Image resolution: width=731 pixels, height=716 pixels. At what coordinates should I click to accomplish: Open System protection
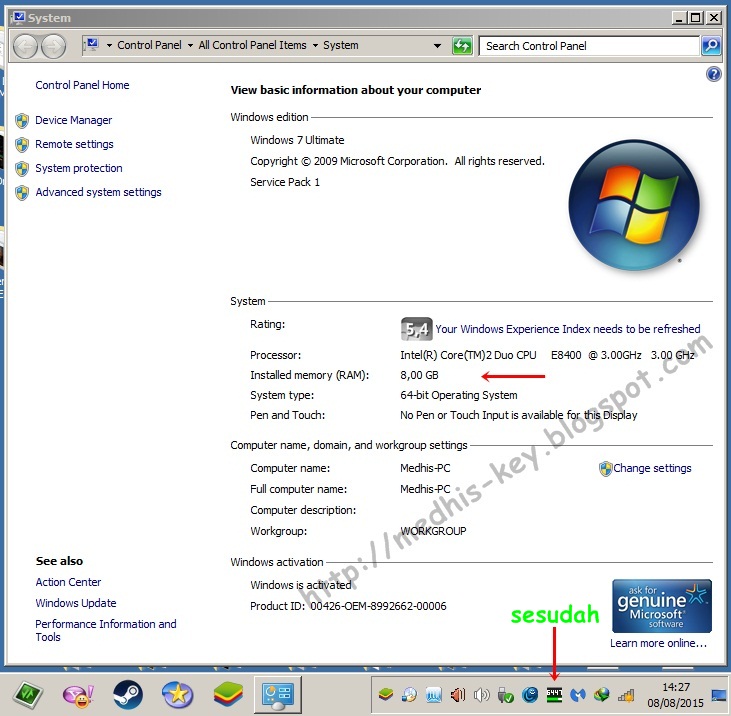pos(79,168)
